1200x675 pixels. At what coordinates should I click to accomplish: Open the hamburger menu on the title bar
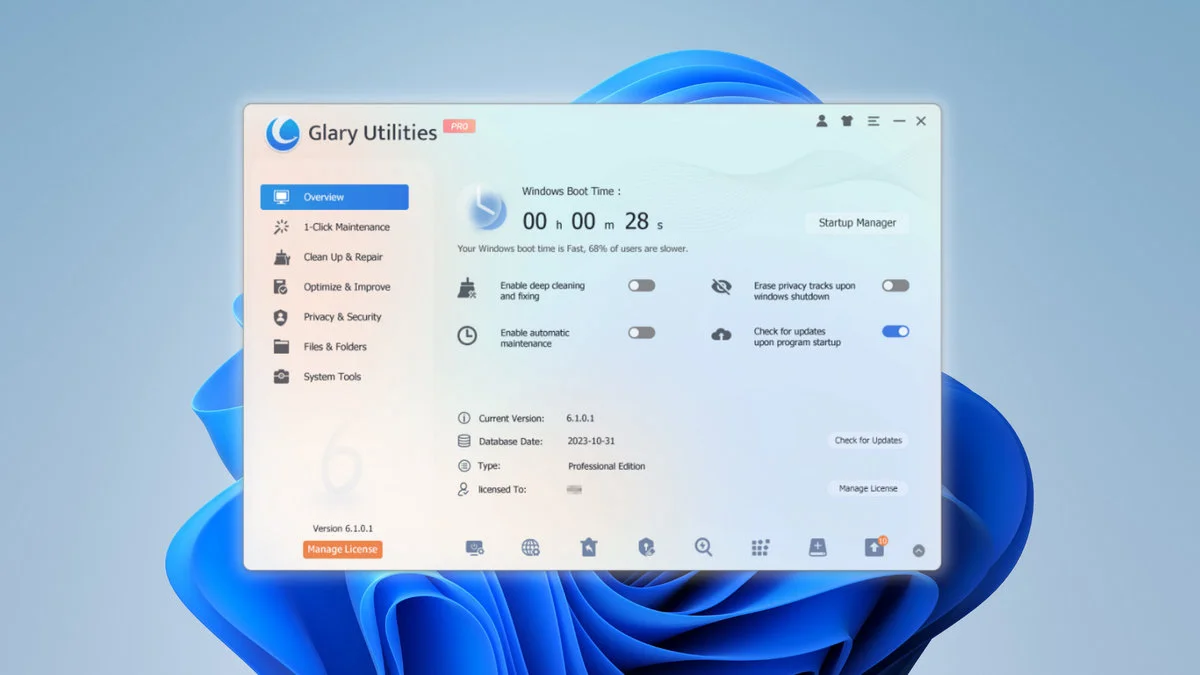[x=872, y=120]
